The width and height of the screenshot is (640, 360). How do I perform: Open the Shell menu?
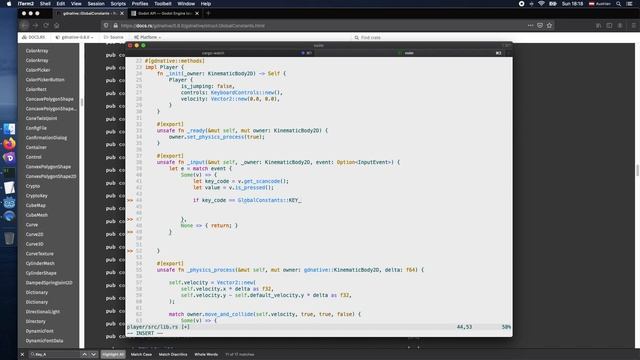[45, 4]
